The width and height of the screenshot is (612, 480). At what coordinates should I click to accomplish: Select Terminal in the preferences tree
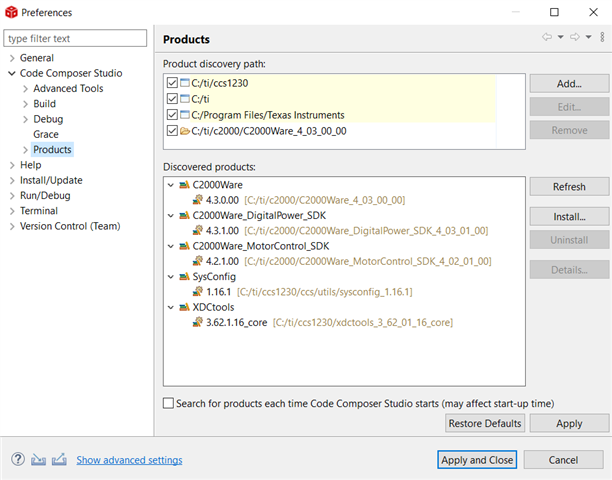(x=39, y=211)
